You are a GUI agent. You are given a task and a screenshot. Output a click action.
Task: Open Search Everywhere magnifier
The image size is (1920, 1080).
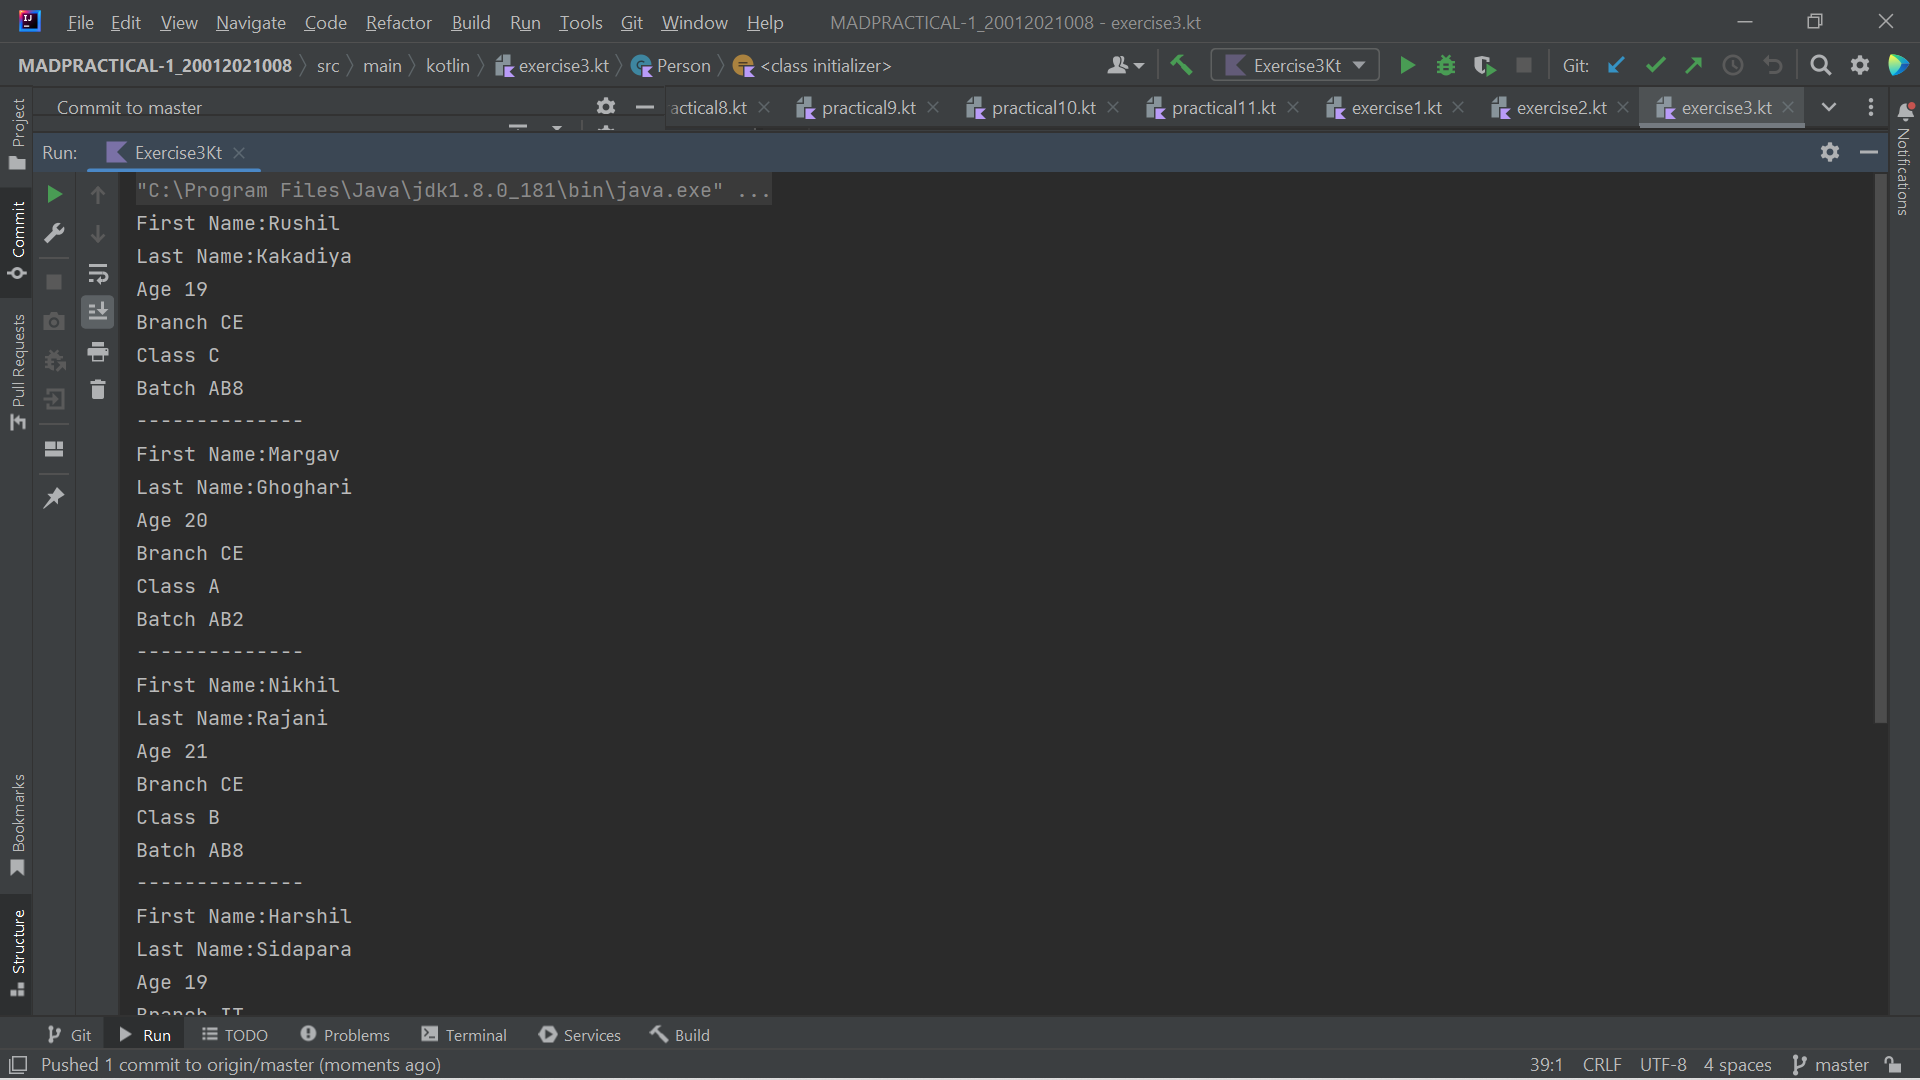coord(1821,66)
